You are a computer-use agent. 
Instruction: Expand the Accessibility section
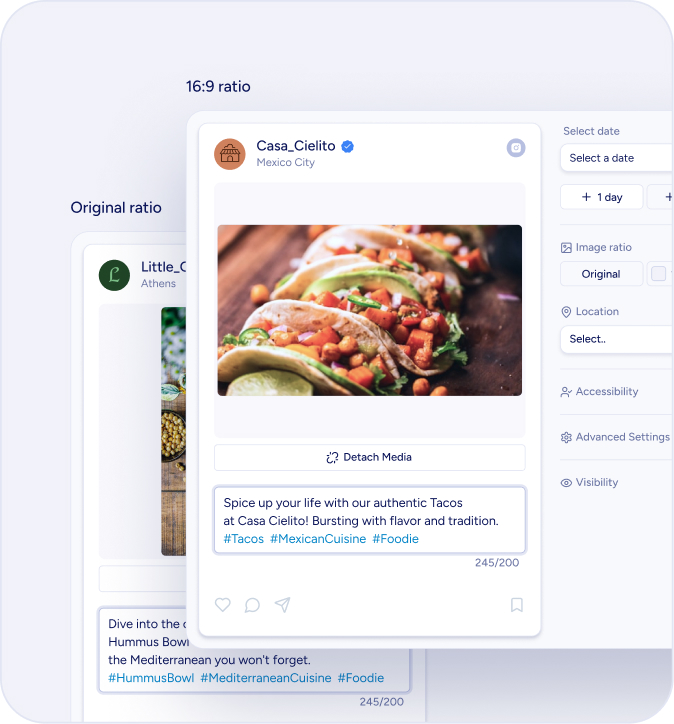pyautogui.click(x=599, y=392)
